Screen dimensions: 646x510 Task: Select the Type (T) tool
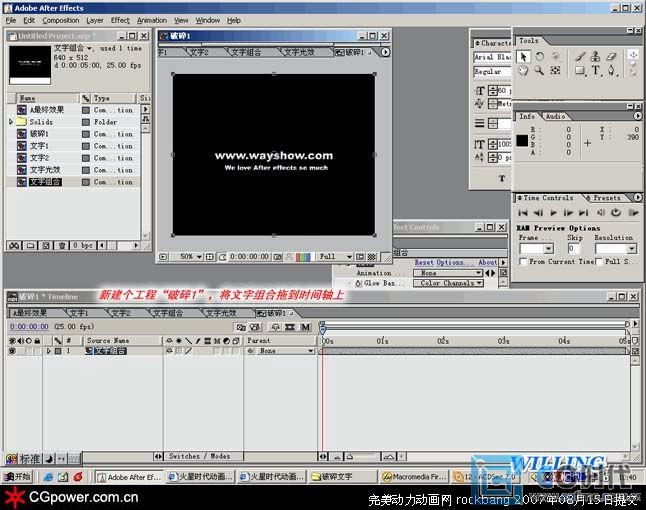596,70
